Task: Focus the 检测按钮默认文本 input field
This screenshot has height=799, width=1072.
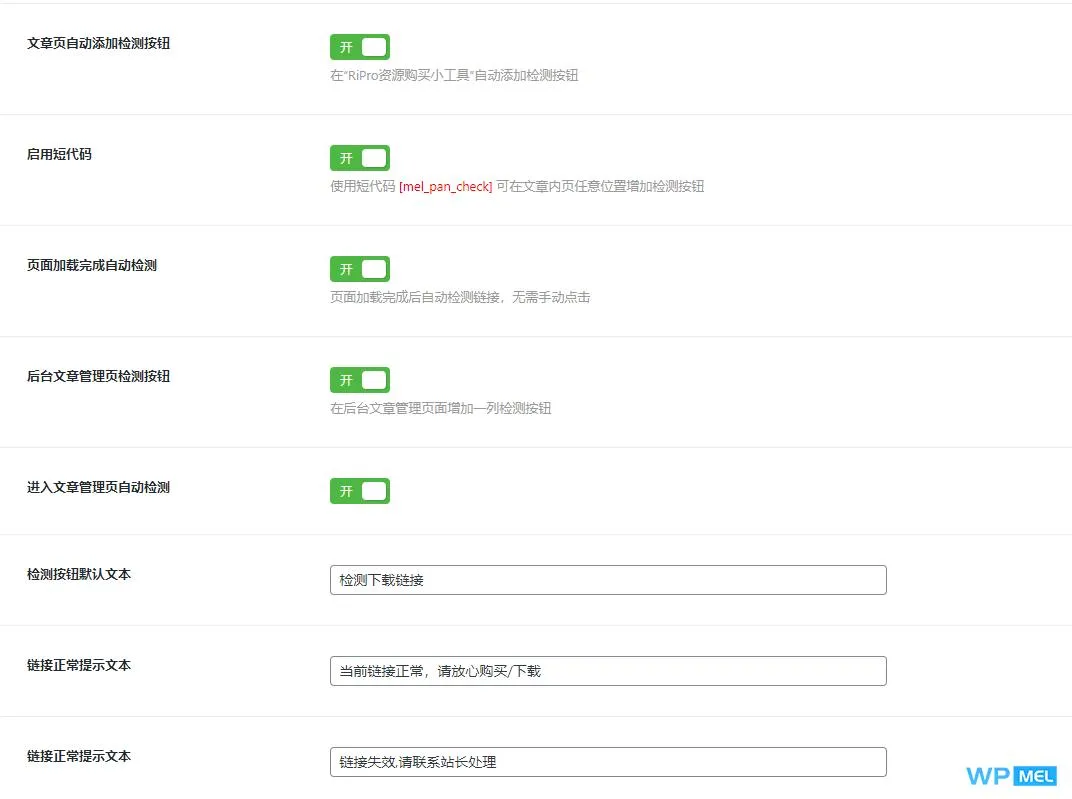Action: 608,580
